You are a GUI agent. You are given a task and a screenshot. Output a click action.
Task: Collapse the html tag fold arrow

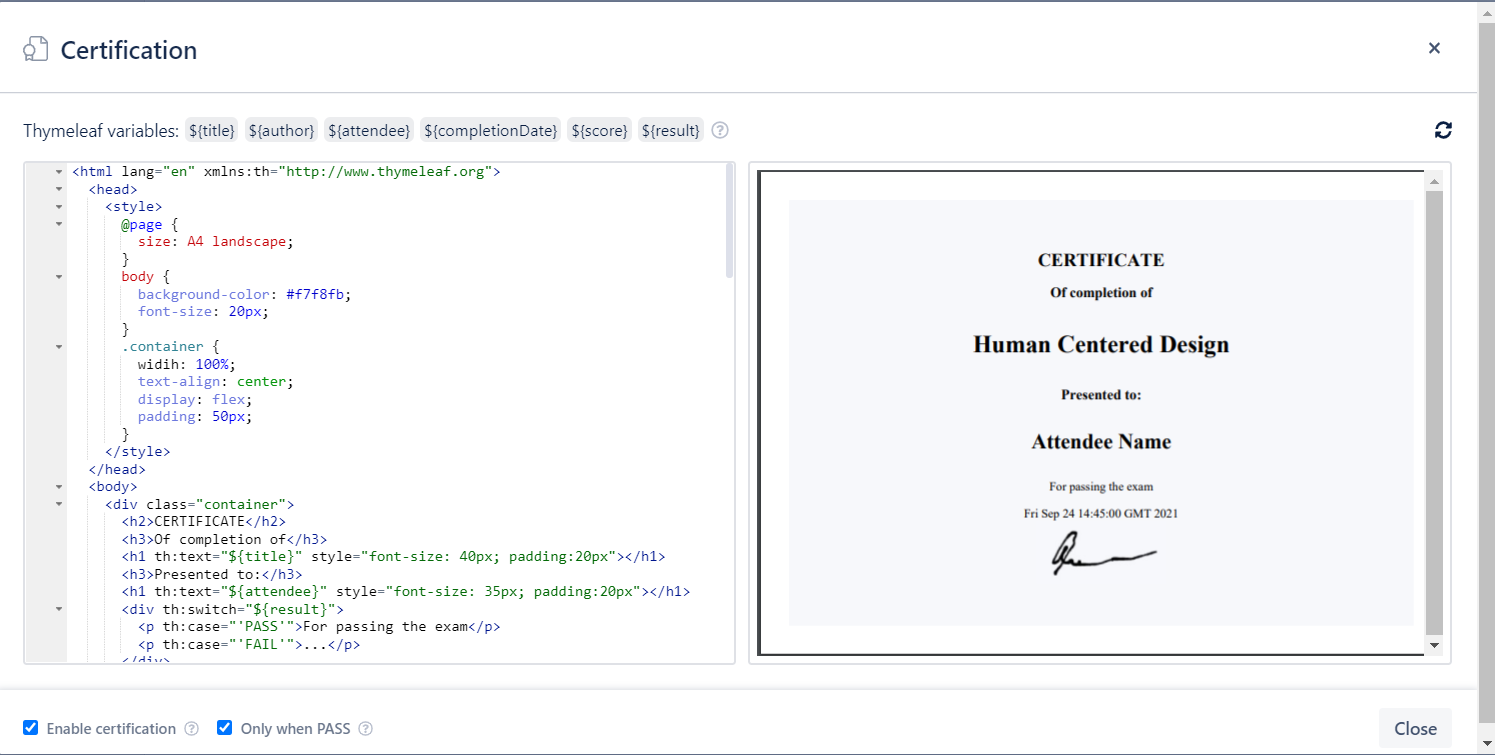[x=59, y=172]
